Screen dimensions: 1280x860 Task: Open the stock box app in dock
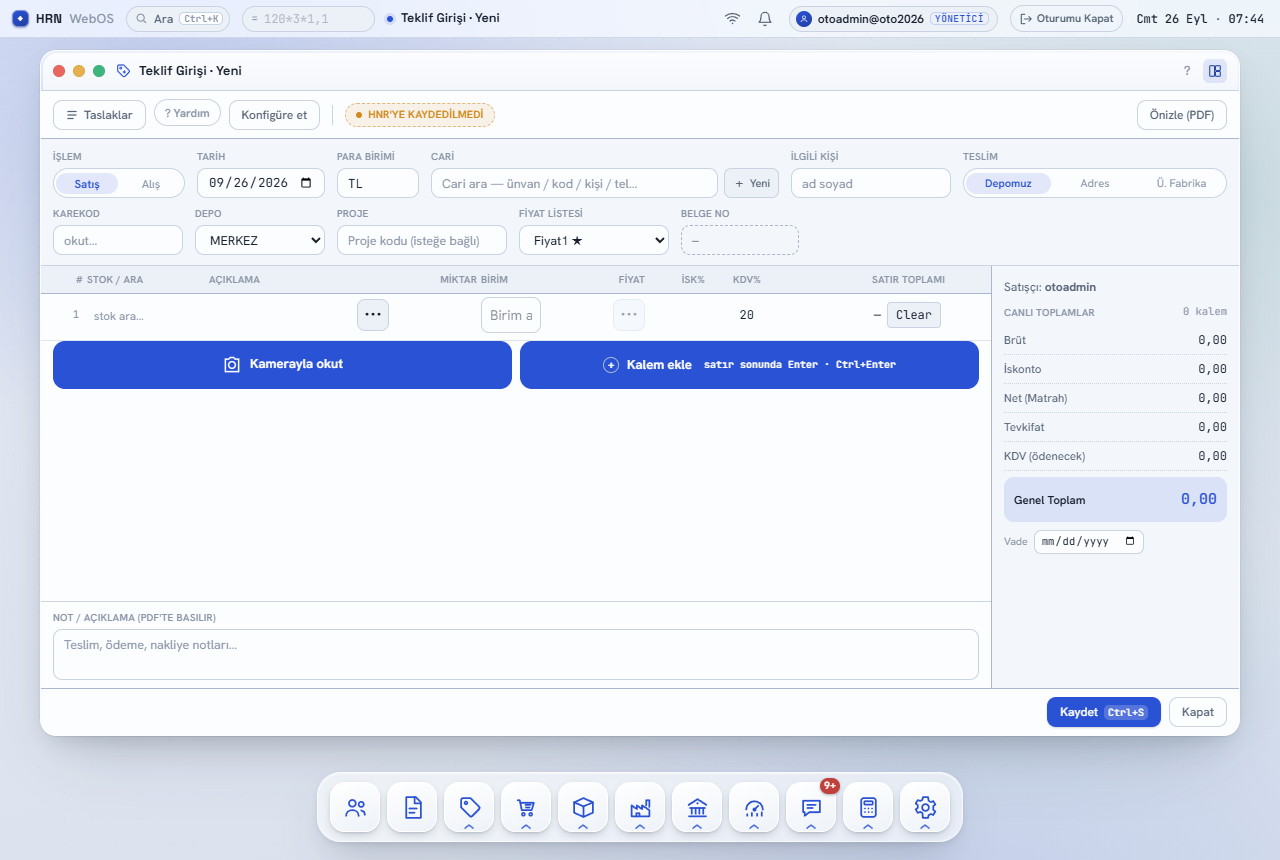click(583, 807)
